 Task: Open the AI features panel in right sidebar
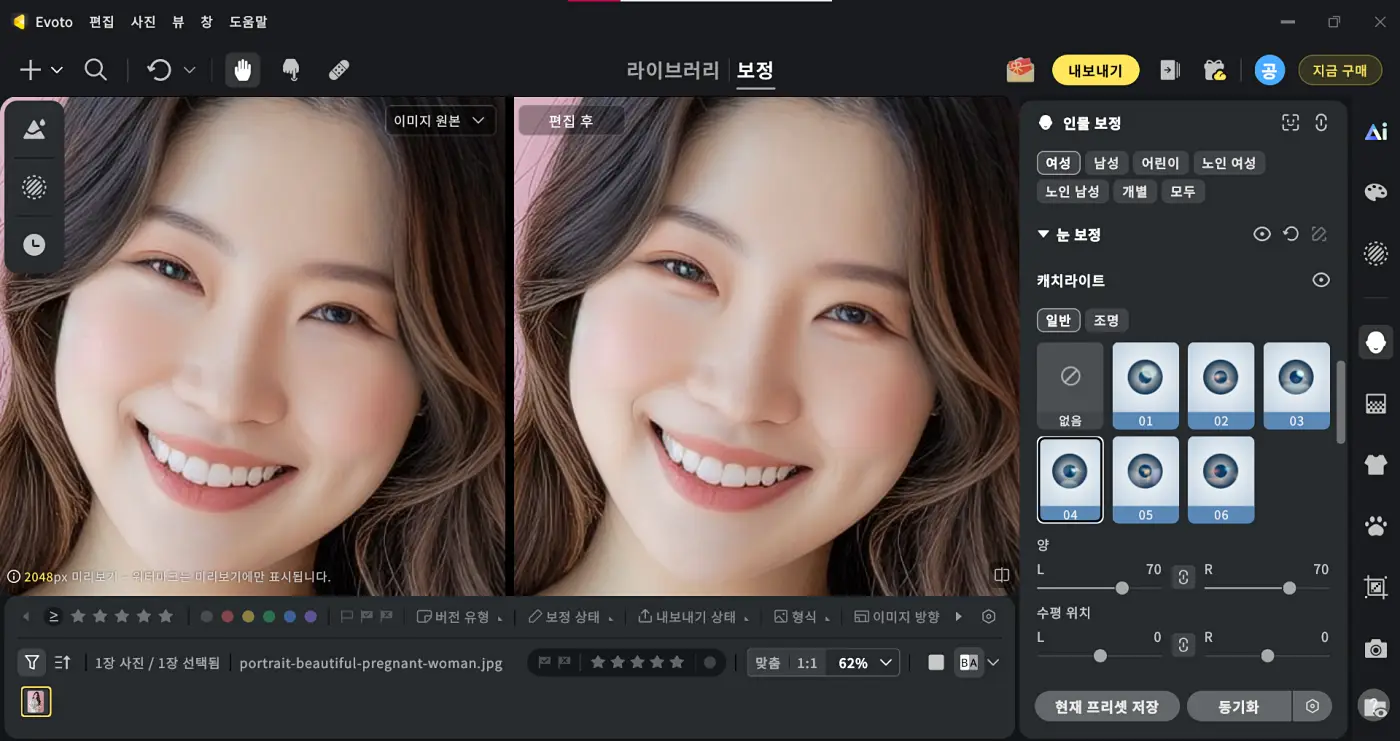(1376, 131)
